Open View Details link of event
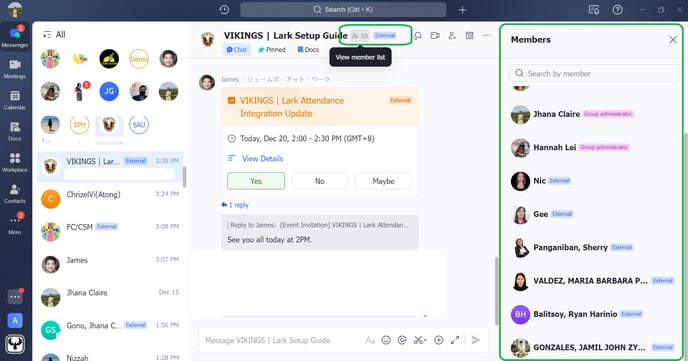The width and height of the screenshot is (688, 361). click(x=262, y=158)
